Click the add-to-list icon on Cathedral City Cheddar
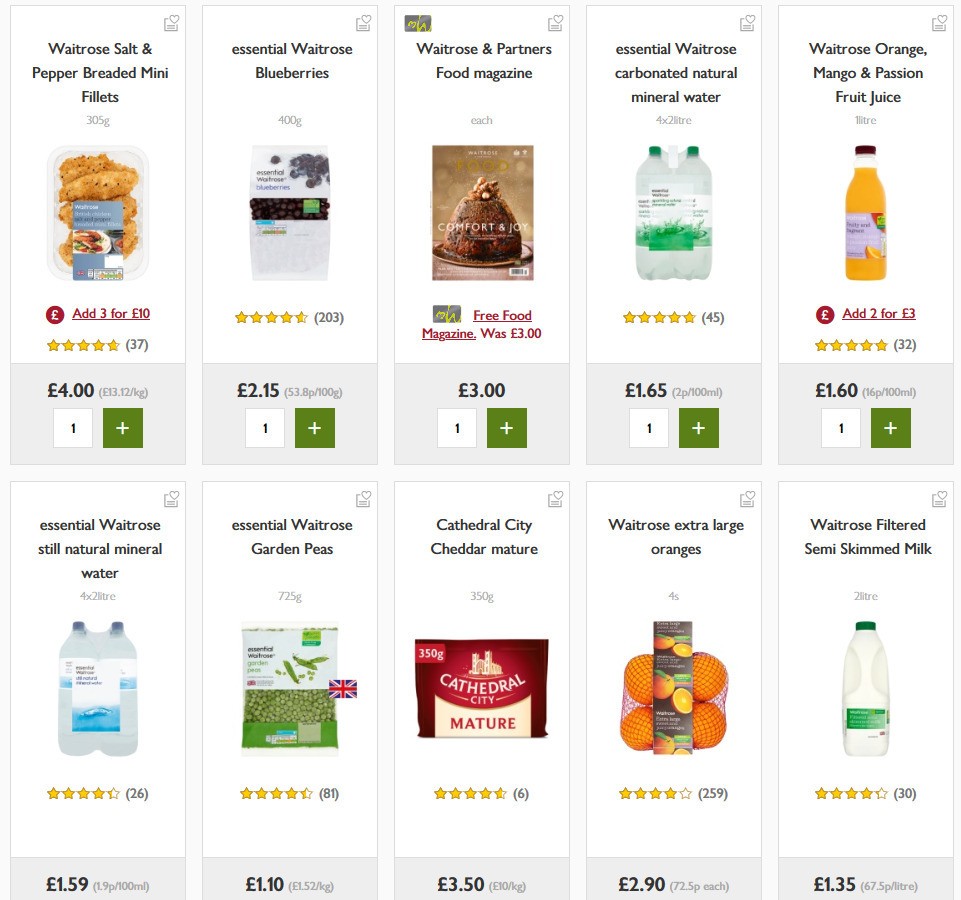Image resolution: width=961 pixels, height=900 pixels. pyautogui.click(x=555, y=497)
